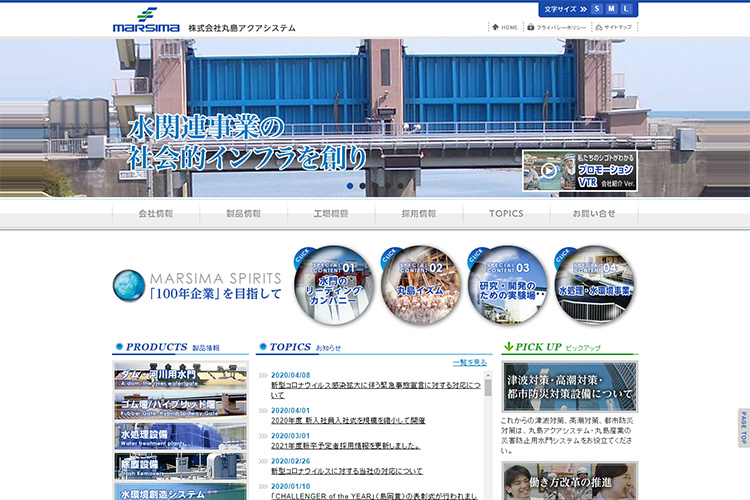Open 水処理設備 product banner
750x500 pixels.
[180, 436]
